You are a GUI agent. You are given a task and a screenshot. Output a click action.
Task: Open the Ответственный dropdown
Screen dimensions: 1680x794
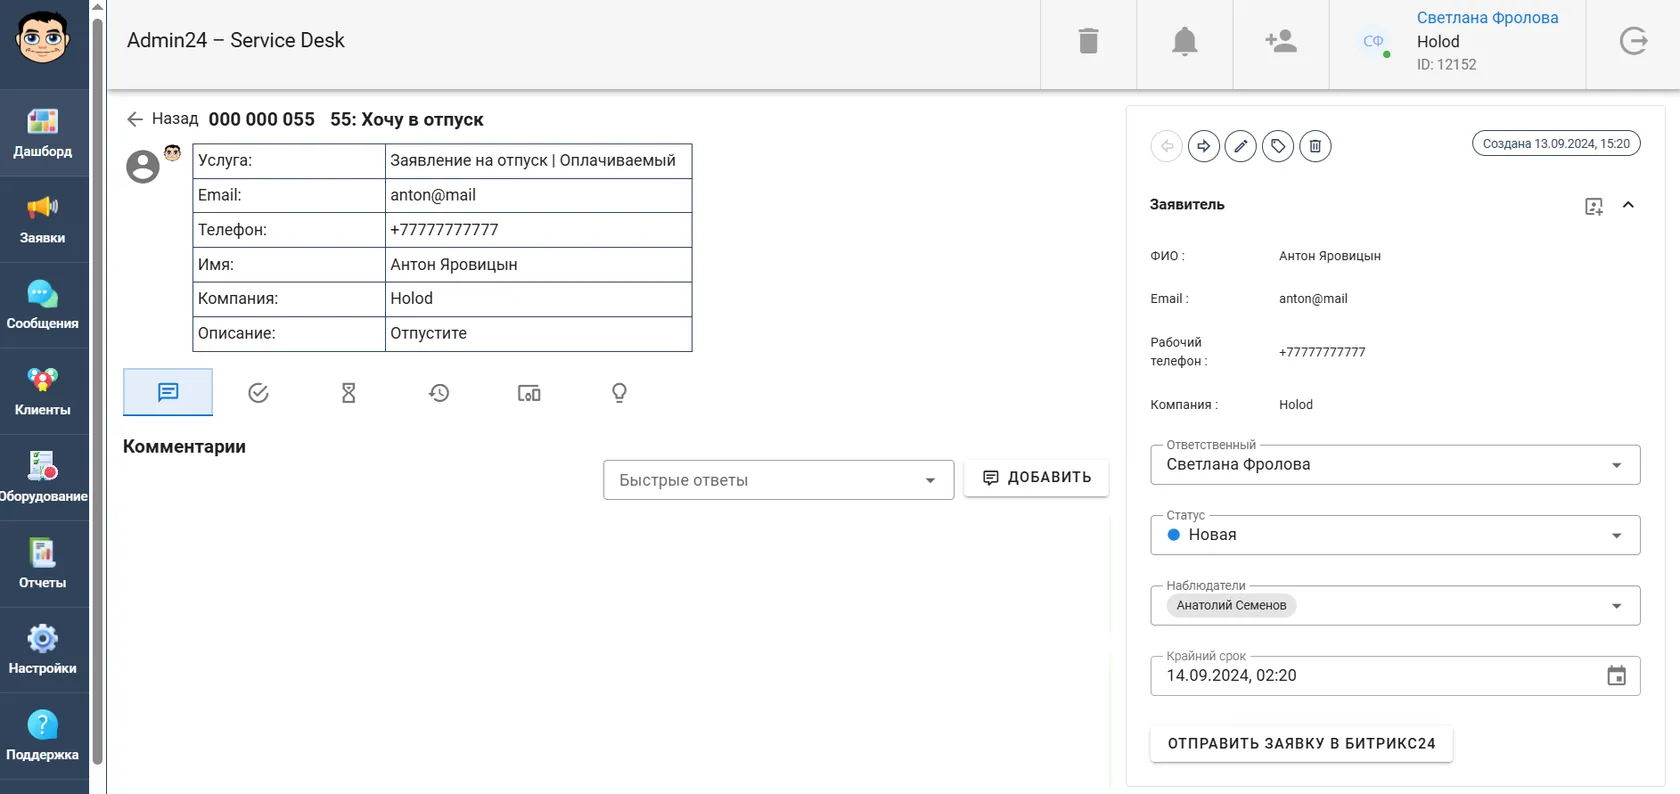coord(1395,465)
